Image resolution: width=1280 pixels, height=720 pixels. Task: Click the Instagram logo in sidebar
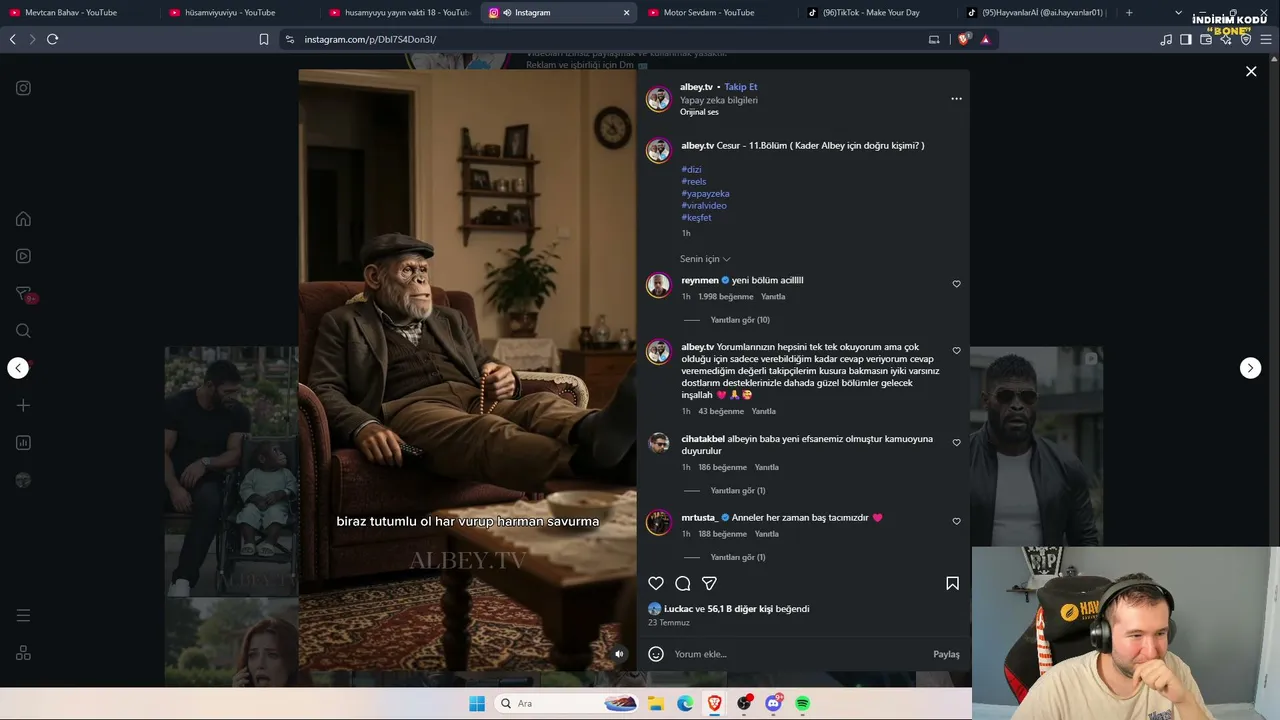[x=23, y=88]
